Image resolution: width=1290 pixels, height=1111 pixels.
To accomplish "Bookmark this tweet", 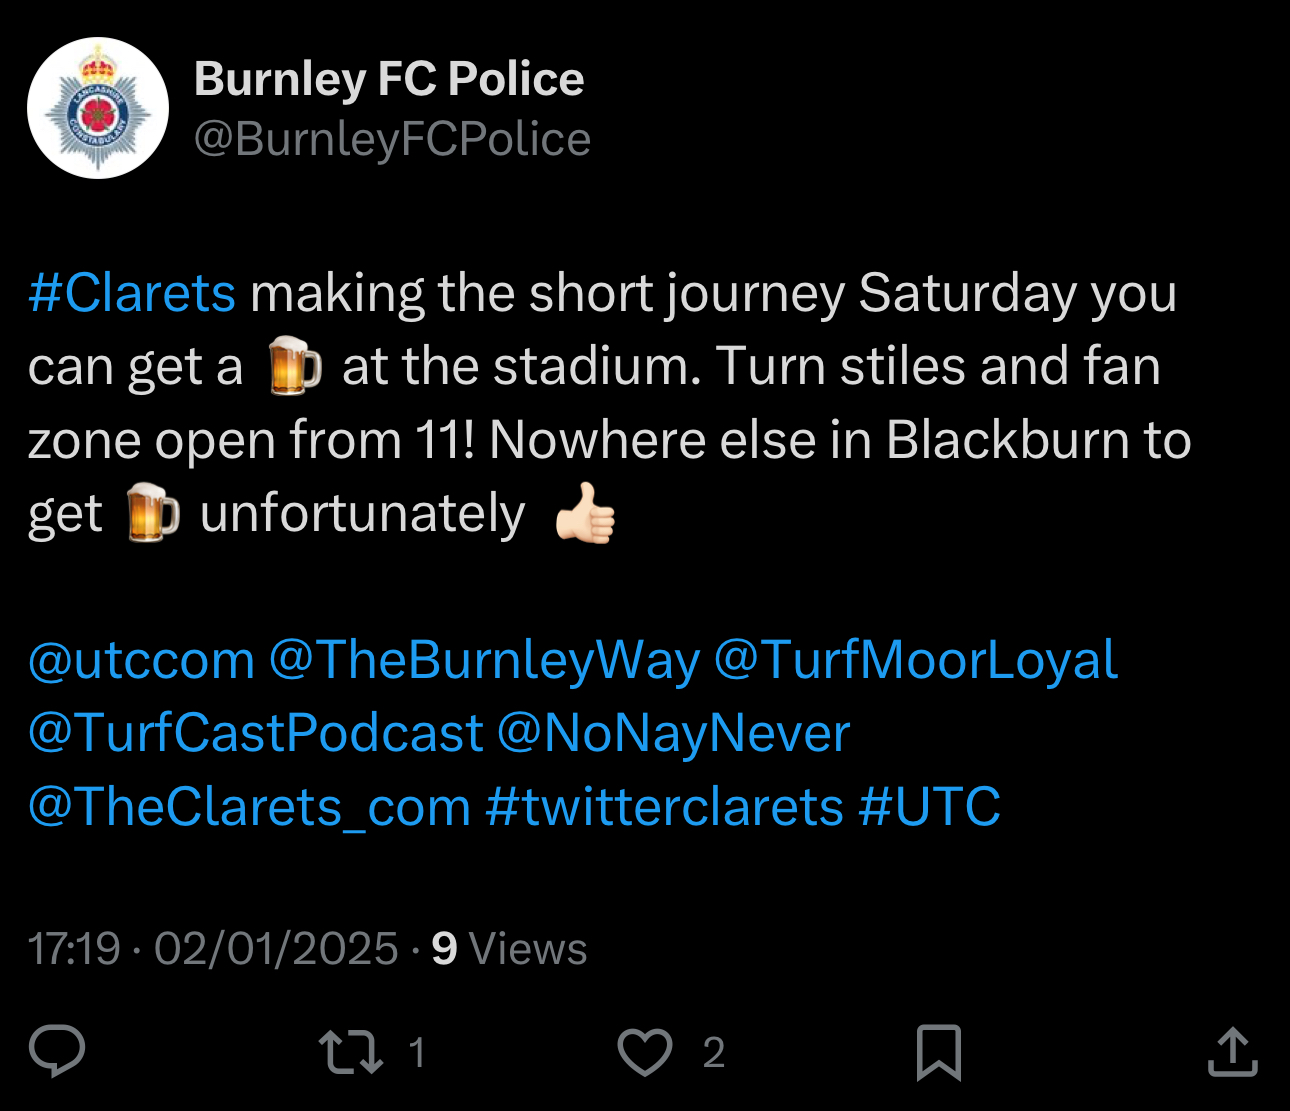I will click(x=938, y=1052).
